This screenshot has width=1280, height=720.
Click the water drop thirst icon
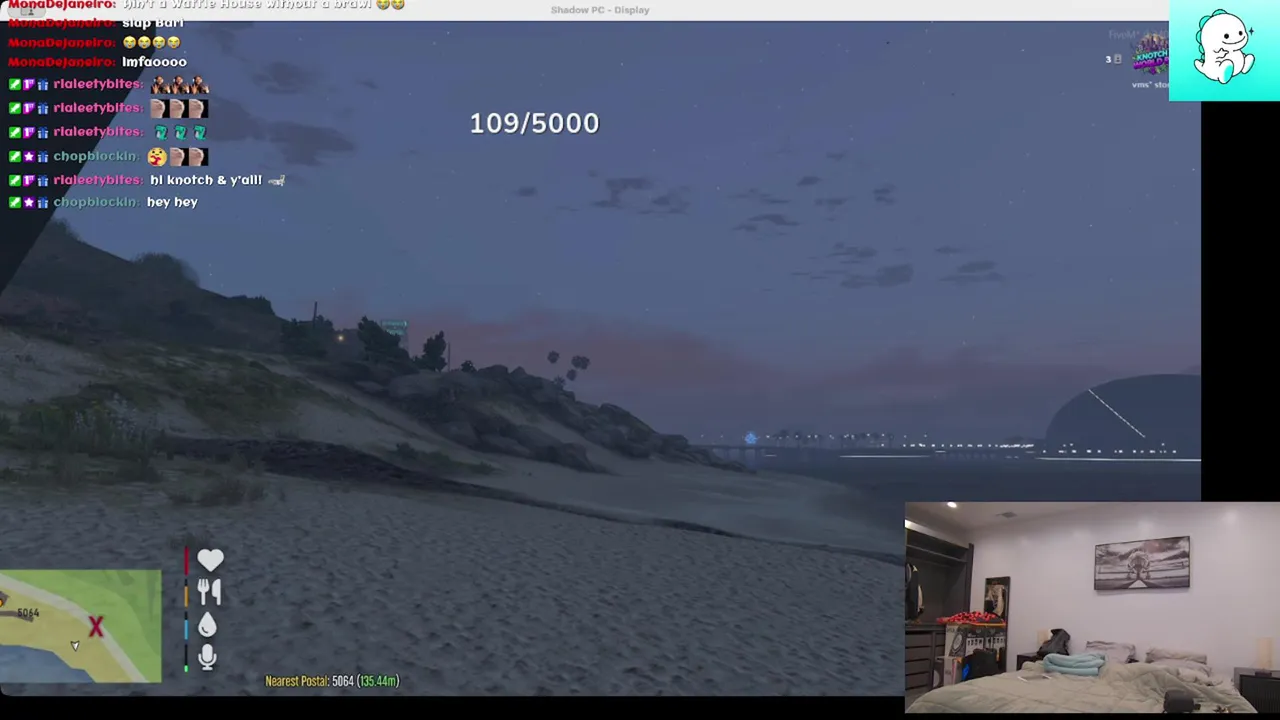point(207,625)
